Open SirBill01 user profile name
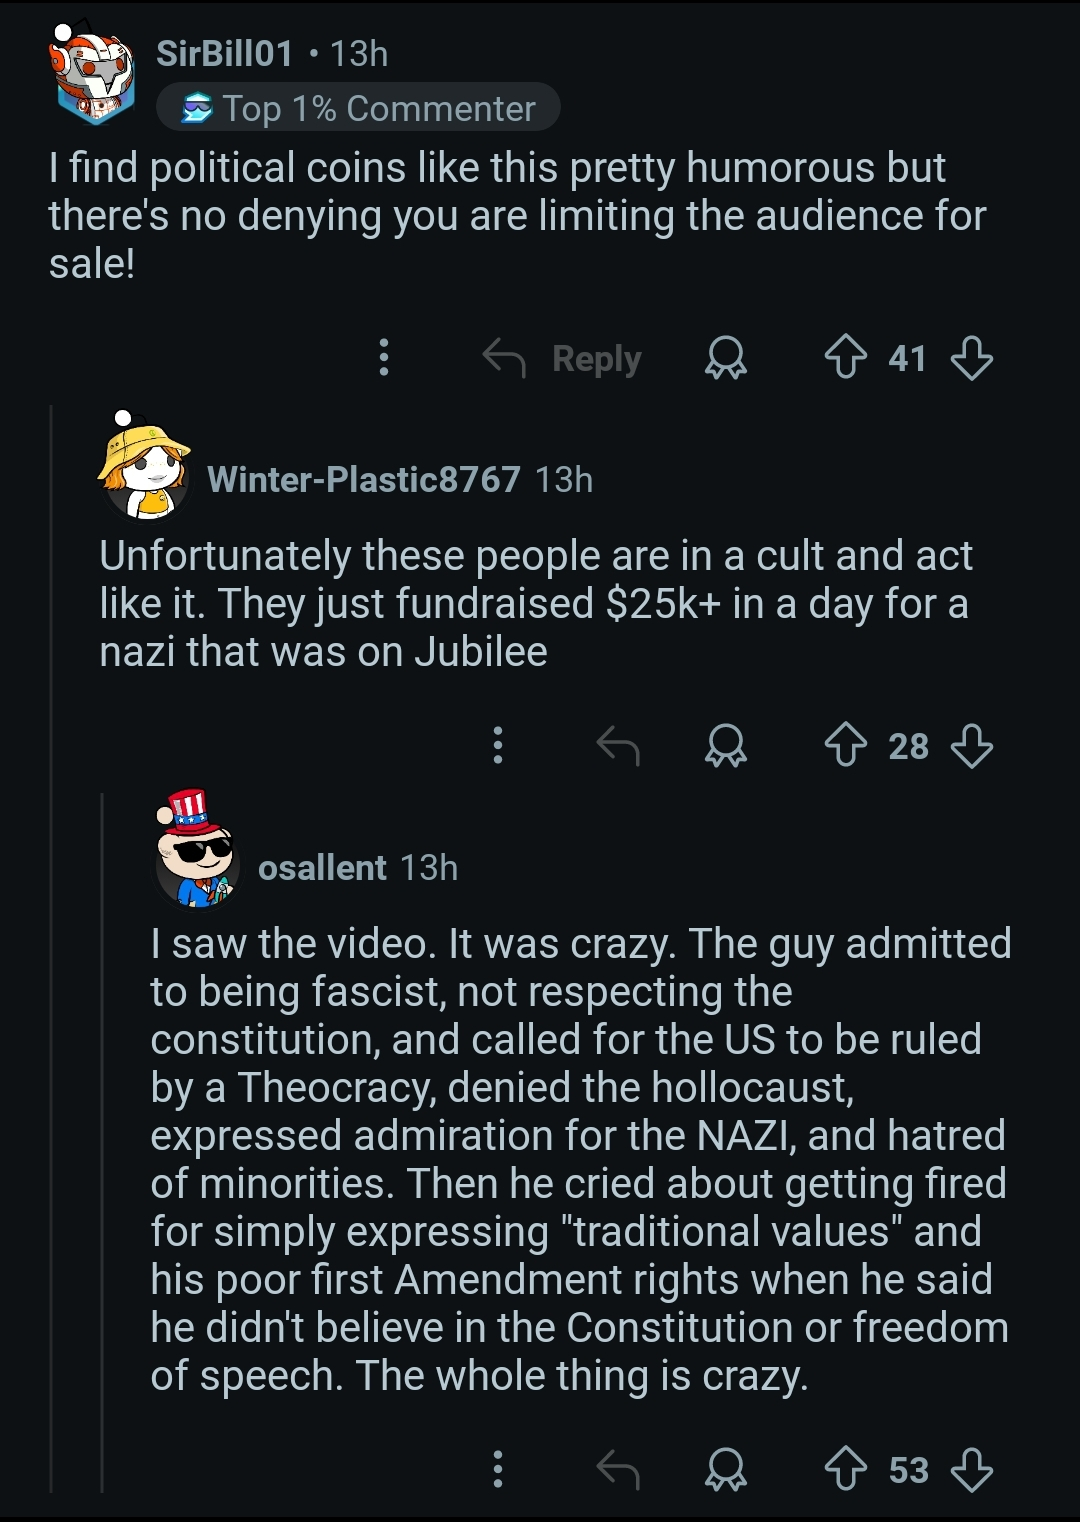 point(225,53)
